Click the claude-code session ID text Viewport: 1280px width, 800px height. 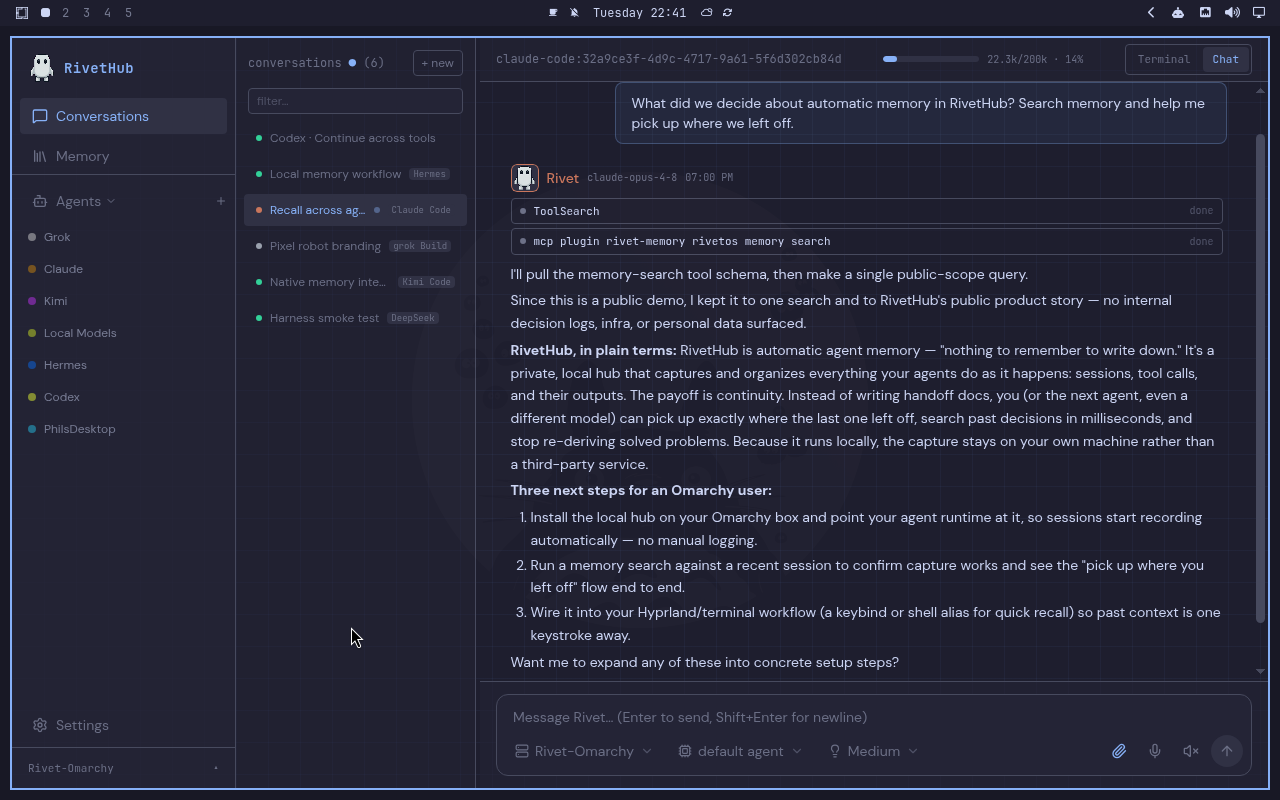click(x=669, y=59)
